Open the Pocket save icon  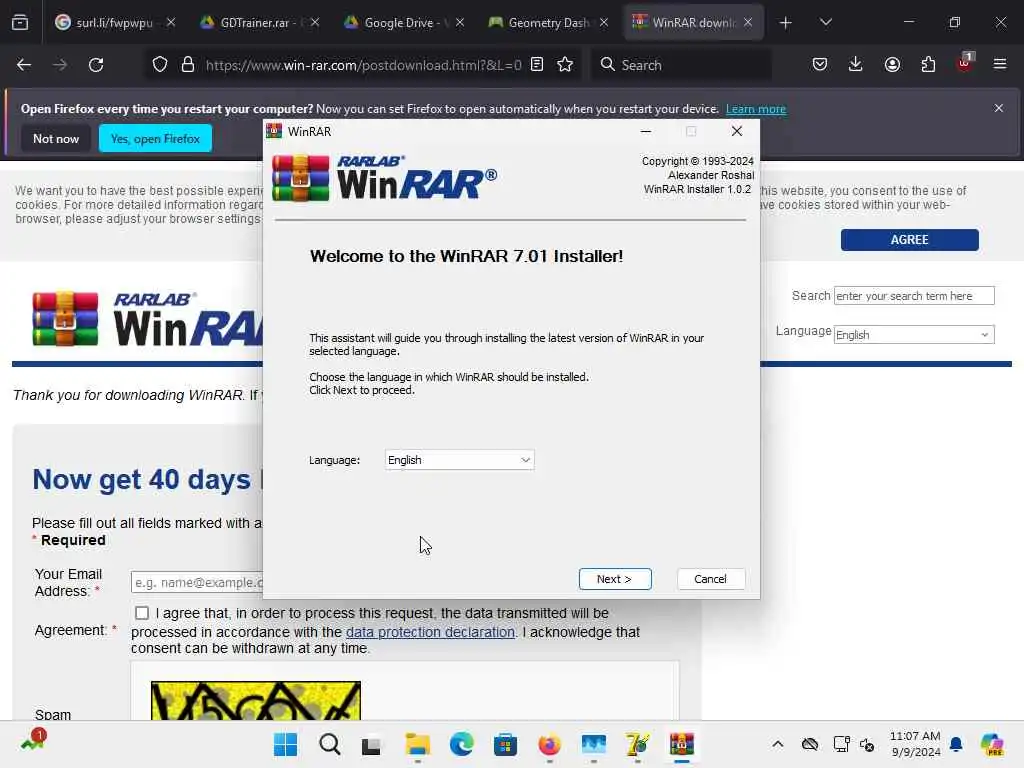tap(820, 65)
